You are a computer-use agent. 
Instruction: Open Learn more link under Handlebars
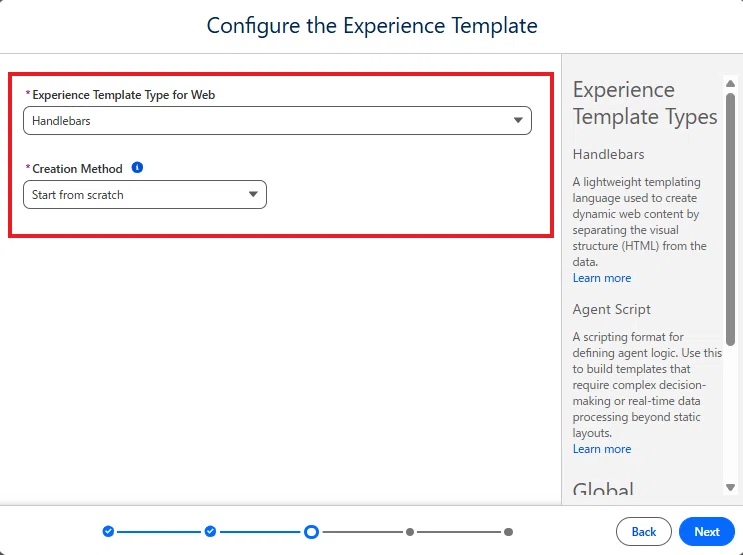tap(602, 278)
